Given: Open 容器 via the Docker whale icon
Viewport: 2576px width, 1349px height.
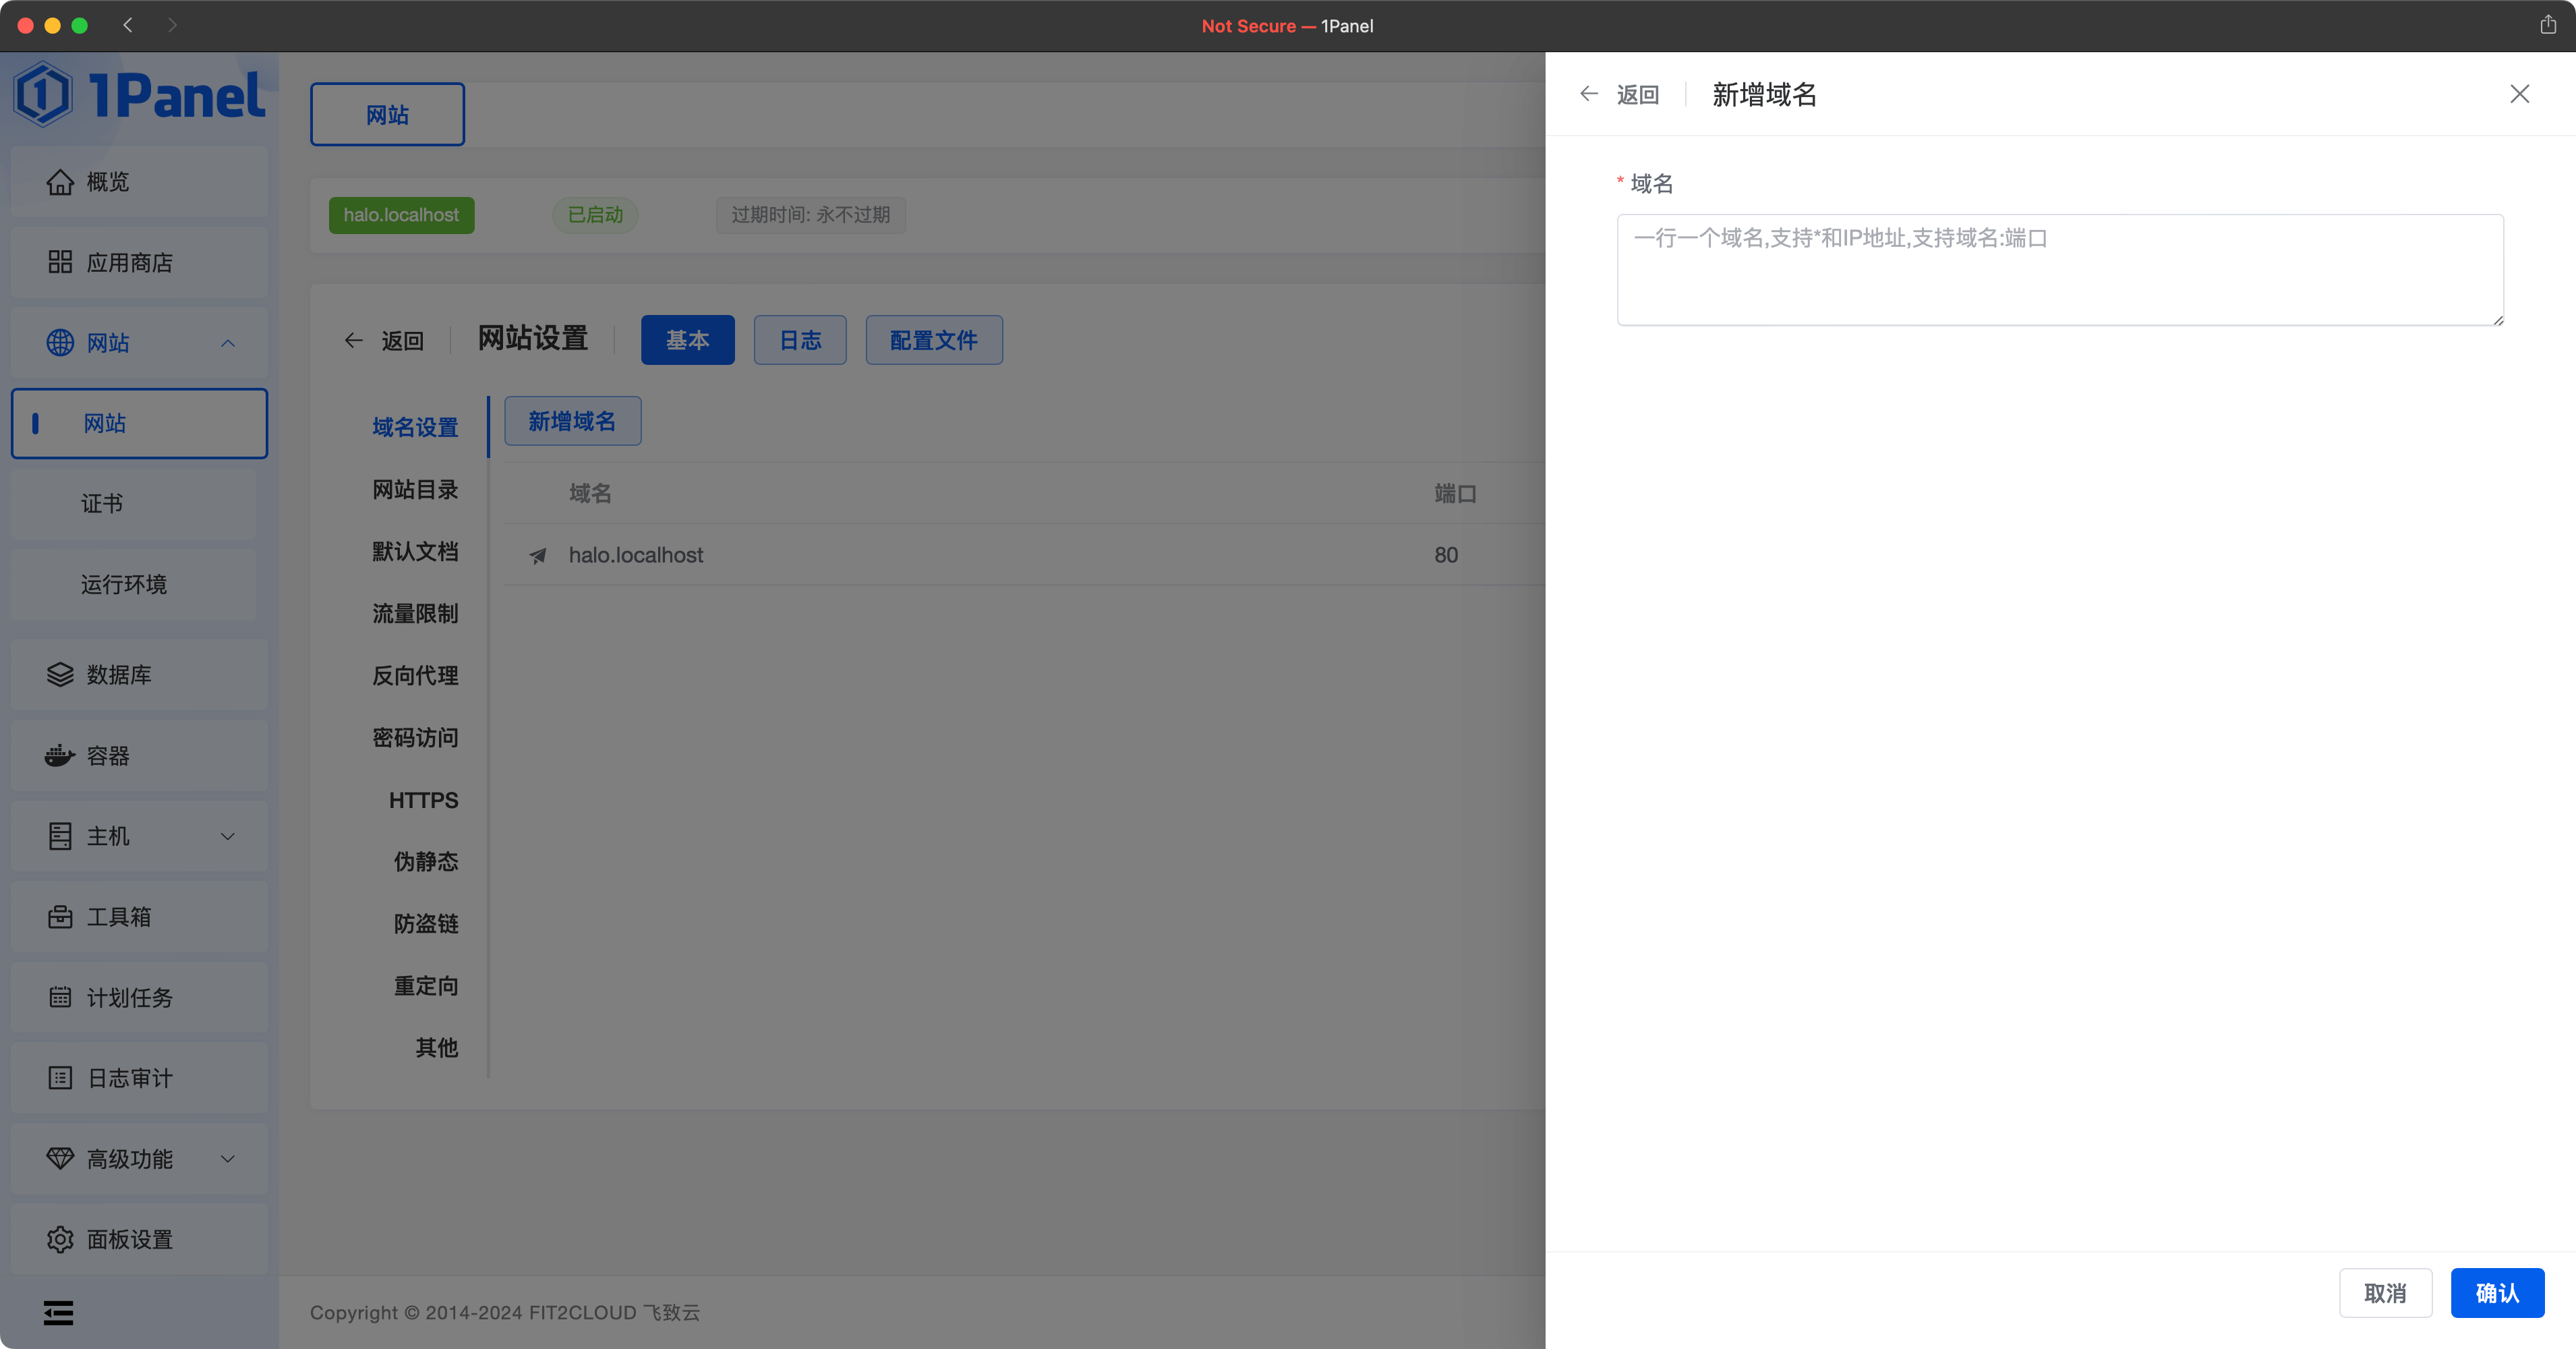Looking at the screenshot, I should (60, 756).
